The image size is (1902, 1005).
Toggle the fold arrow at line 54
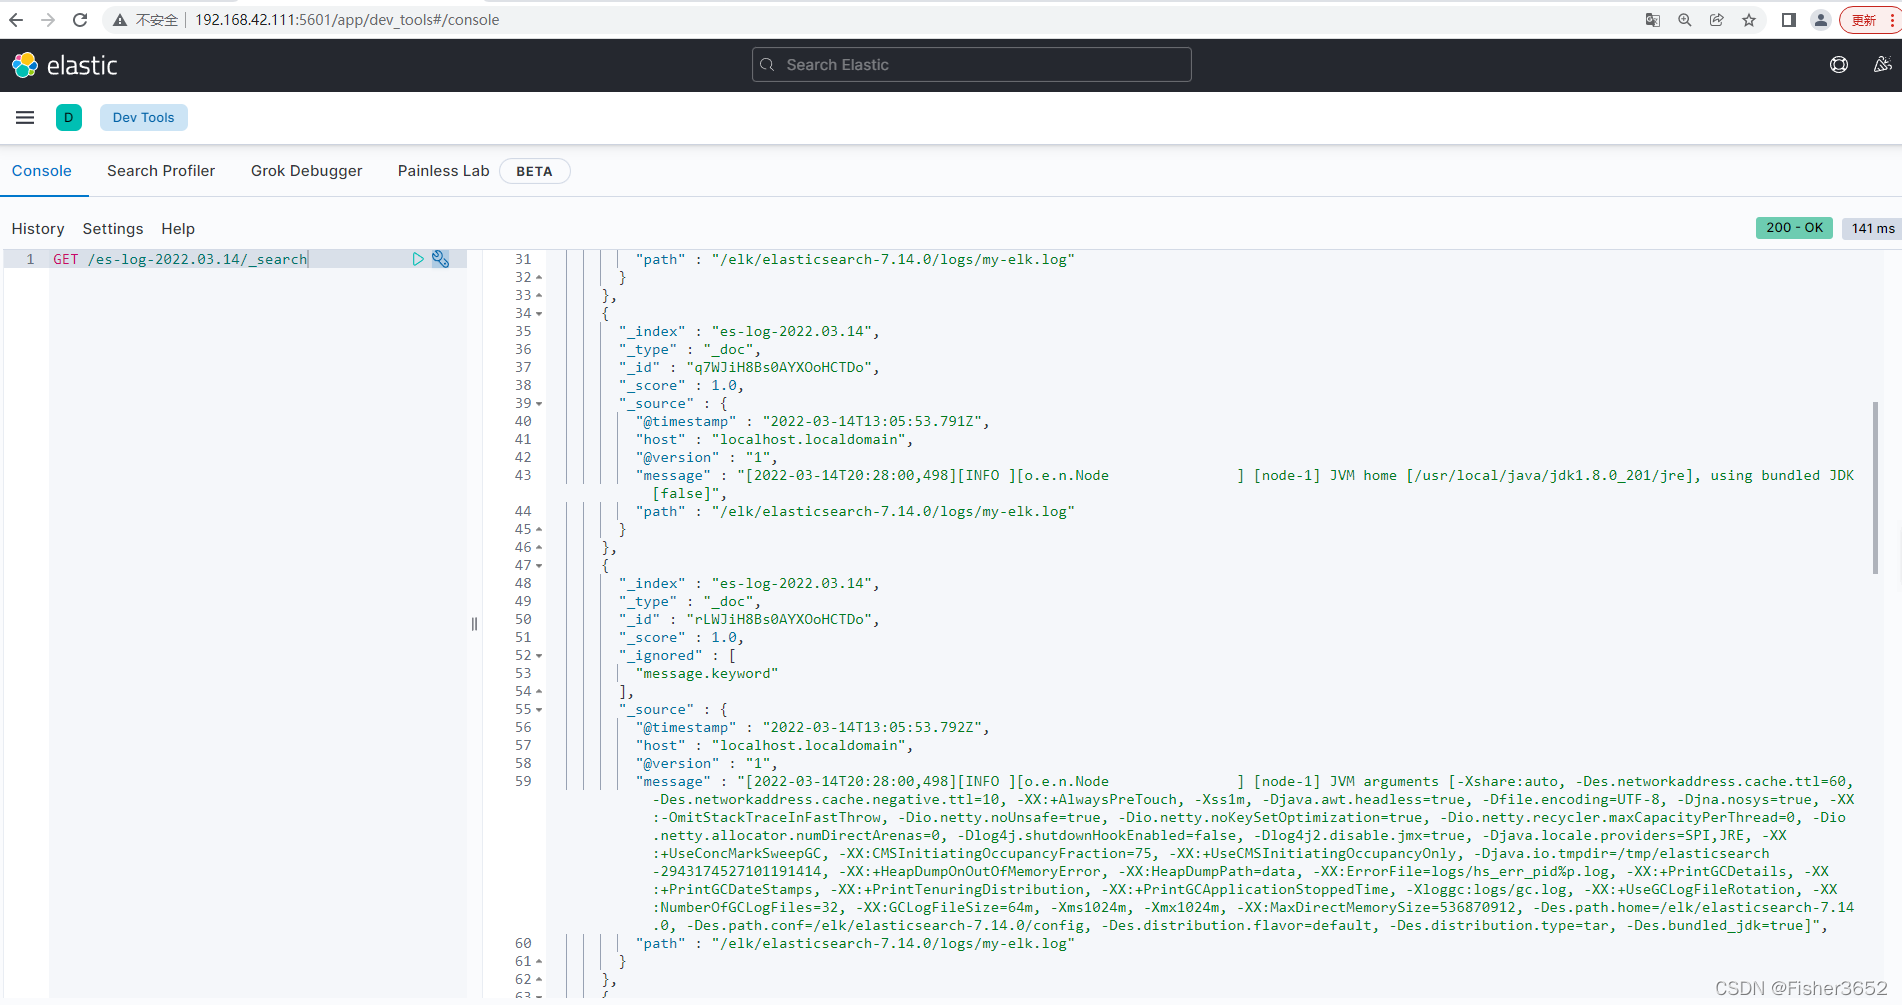539,692
